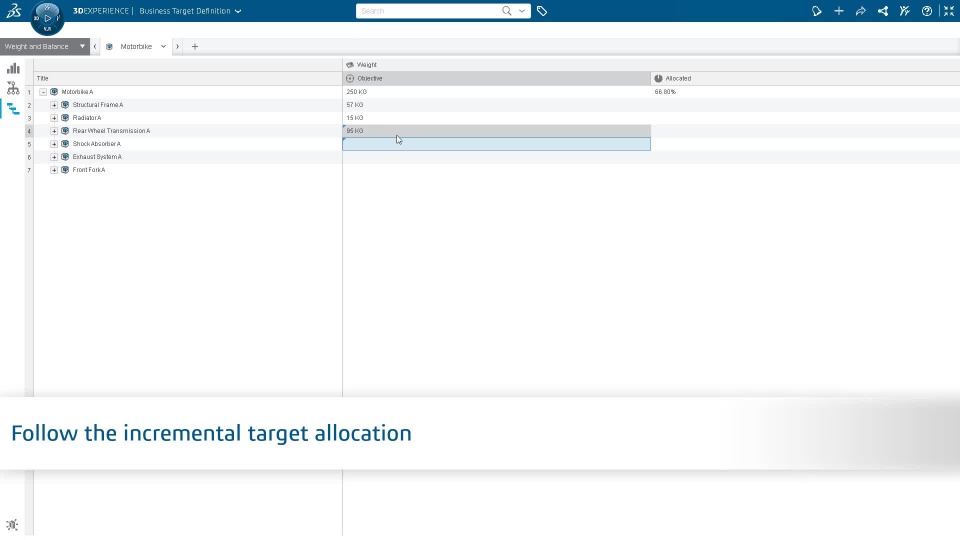Click the Allocated pie icon in header
Screen dimensions: 960x540
658,78
